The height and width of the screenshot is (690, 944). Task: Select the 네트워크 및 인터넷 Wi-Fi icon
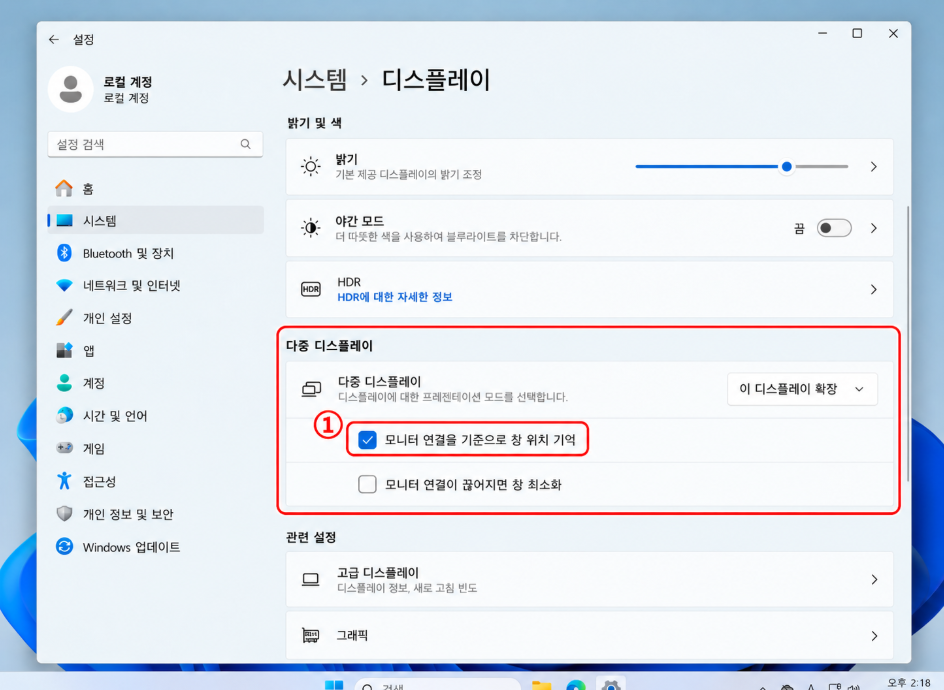(x=64, y=285)
